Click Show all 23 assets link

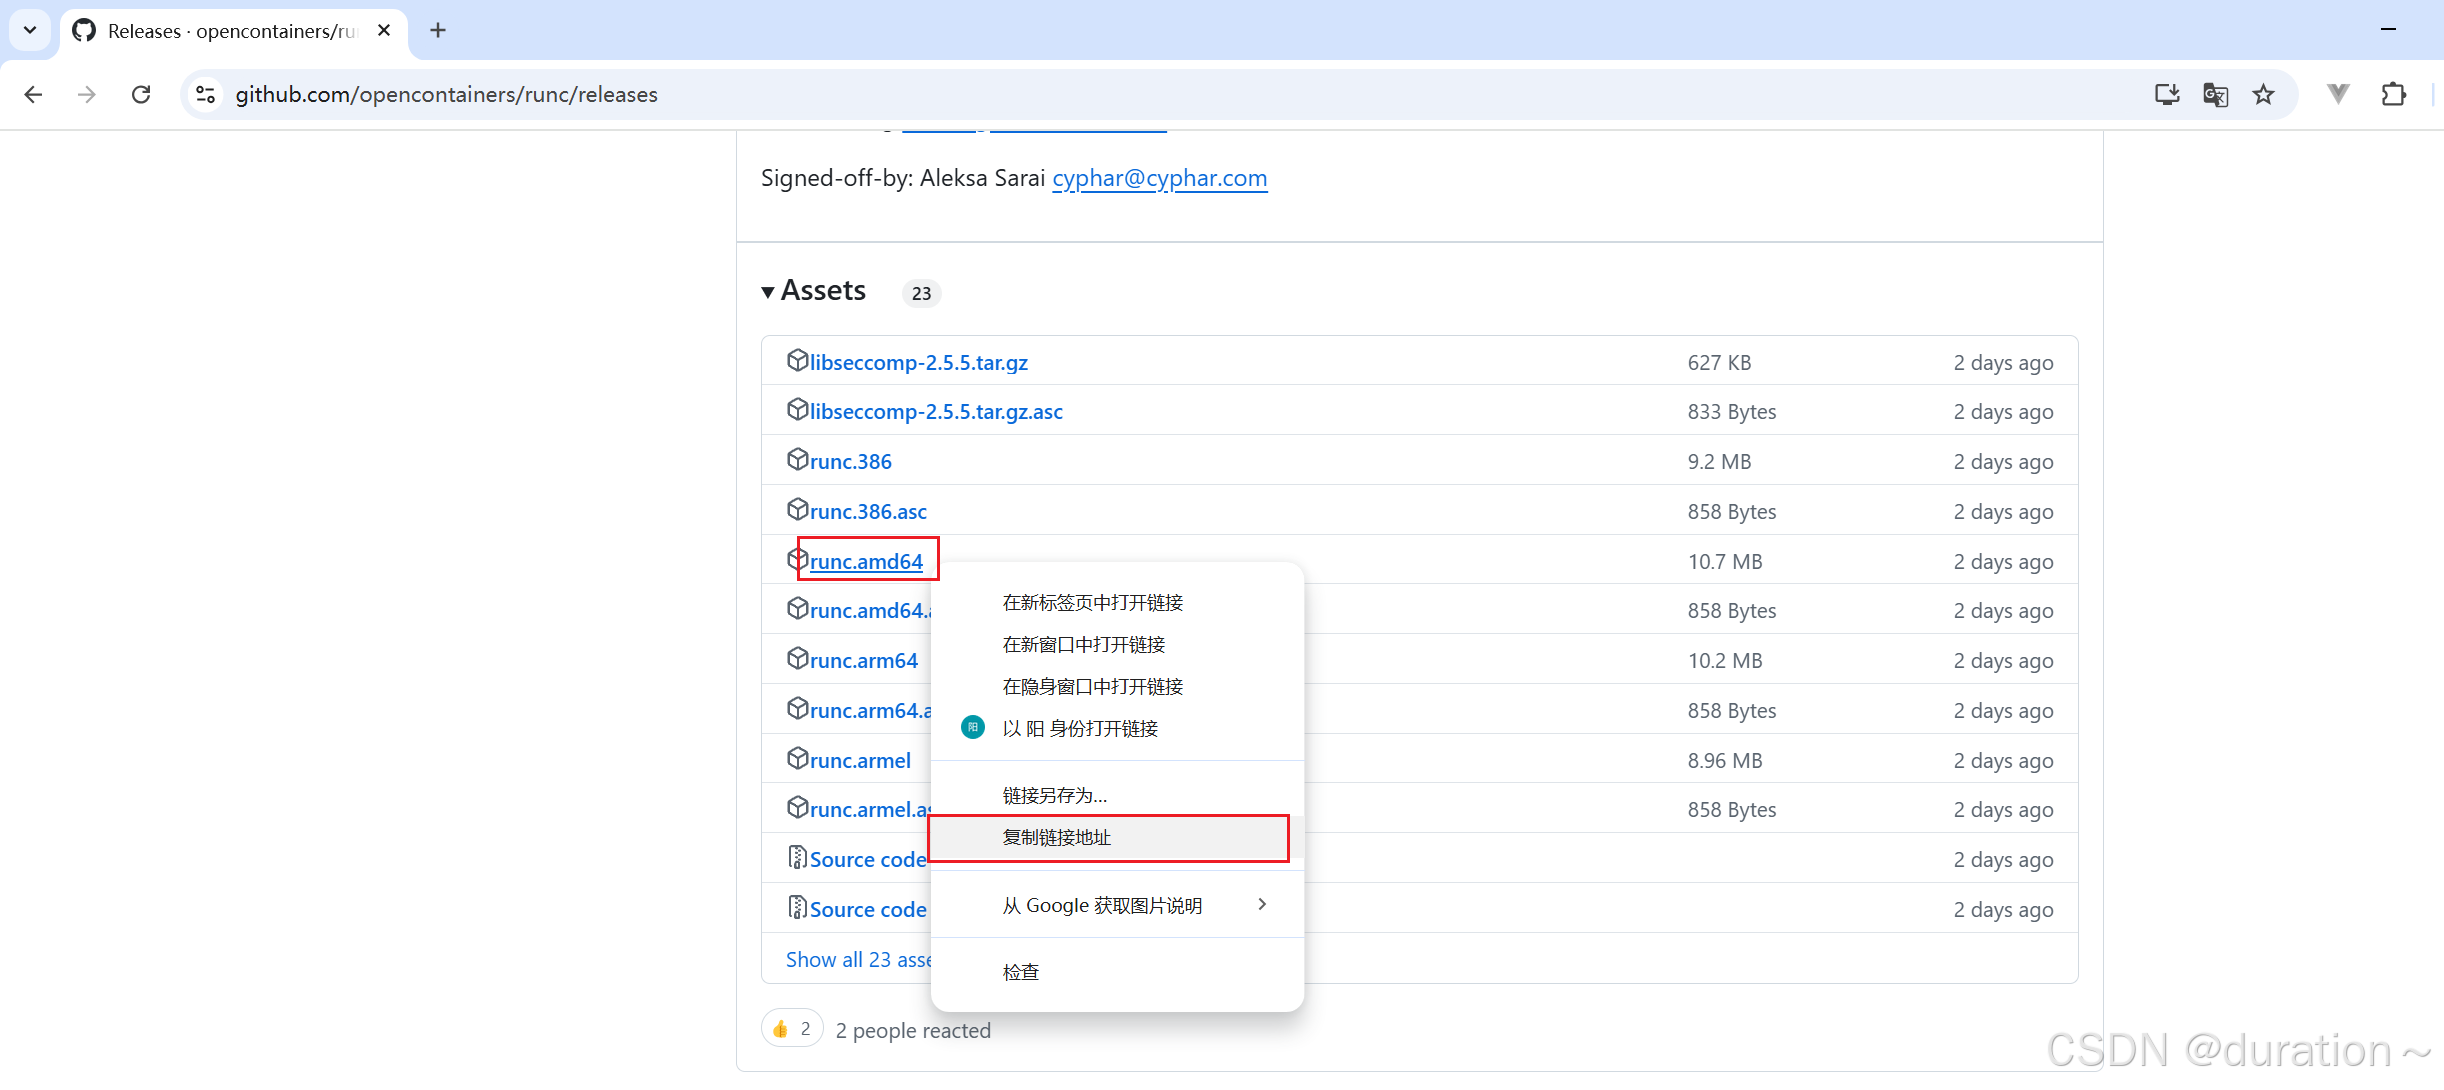[859, 960]
